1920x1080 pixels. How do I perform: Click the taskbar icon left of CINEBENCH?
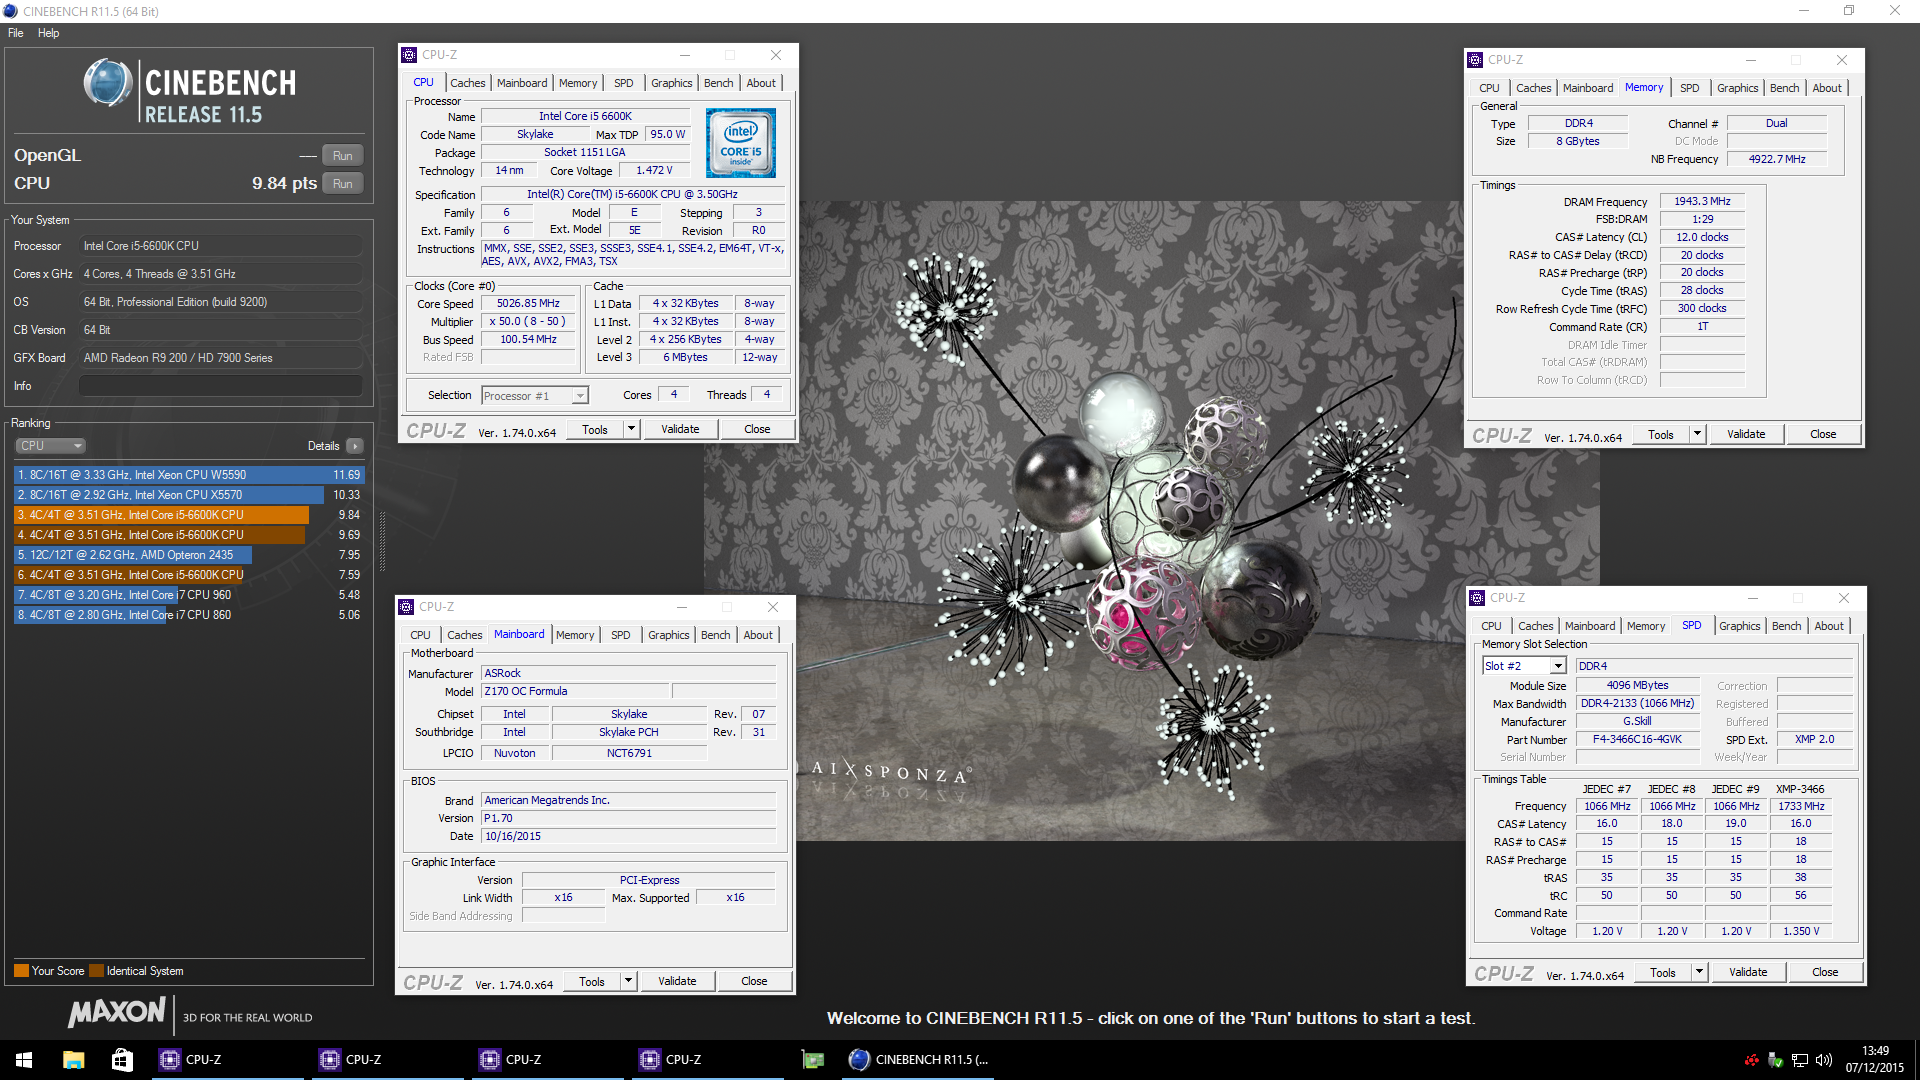(813, 1060)
